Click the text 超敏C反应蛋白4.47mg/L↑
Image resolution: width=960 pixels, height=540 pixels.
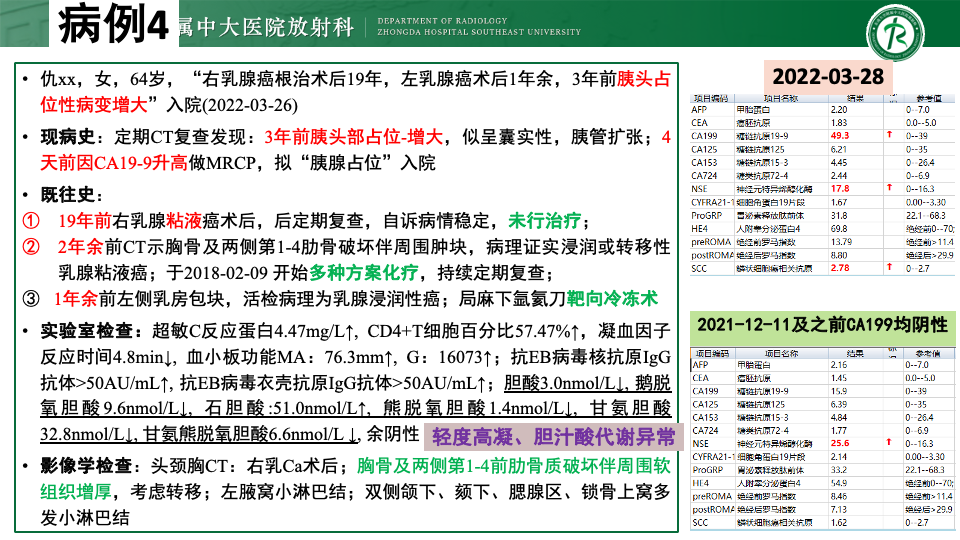tap(253, 331)
